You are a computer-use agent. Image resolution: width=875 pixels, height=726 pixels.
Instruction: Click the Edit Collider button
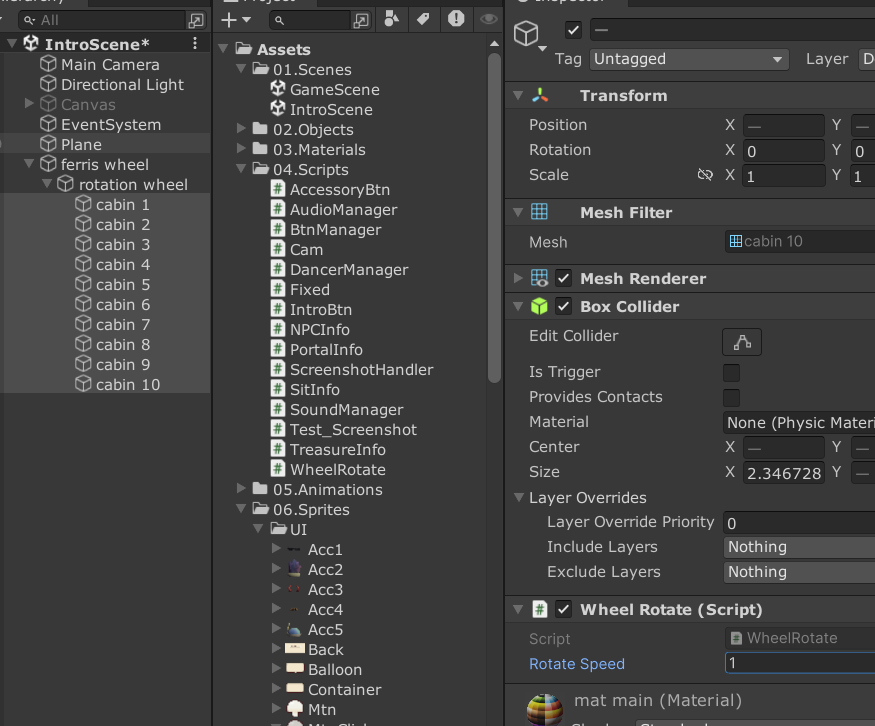pos(742,342)
